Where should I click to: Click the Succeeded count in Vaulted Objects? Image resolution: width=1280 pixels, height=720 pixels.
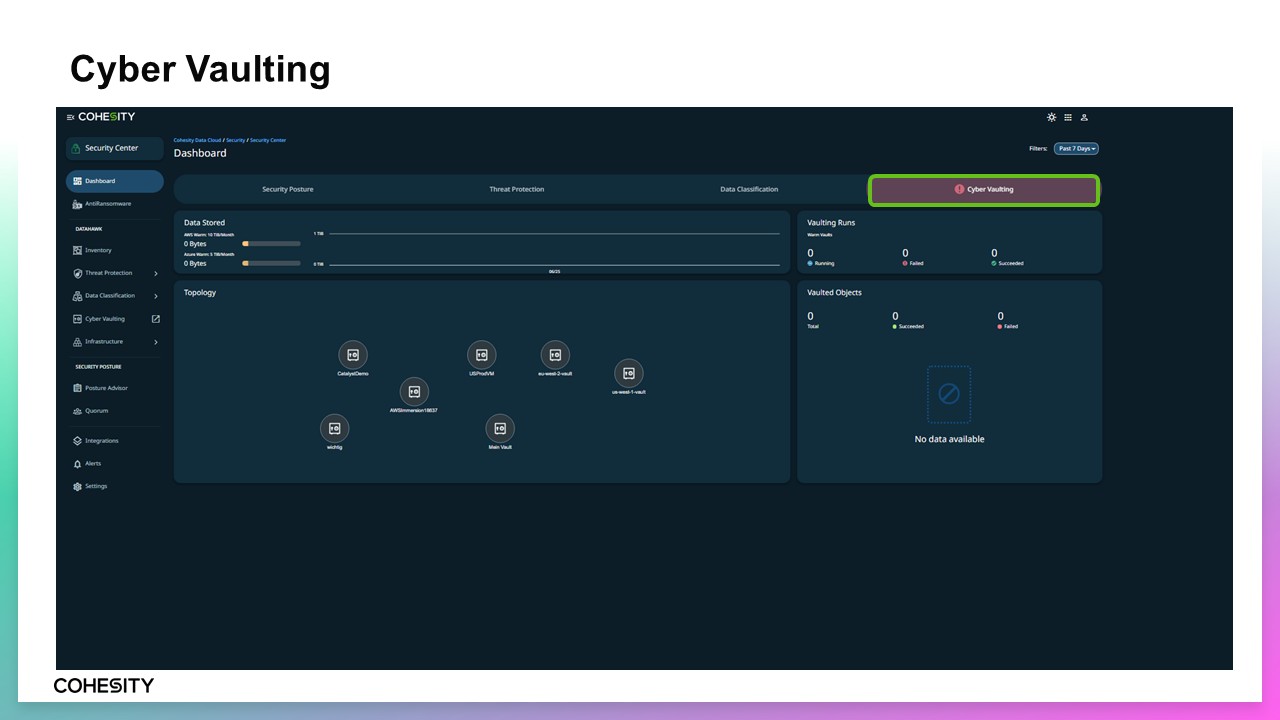pos(895,316)
